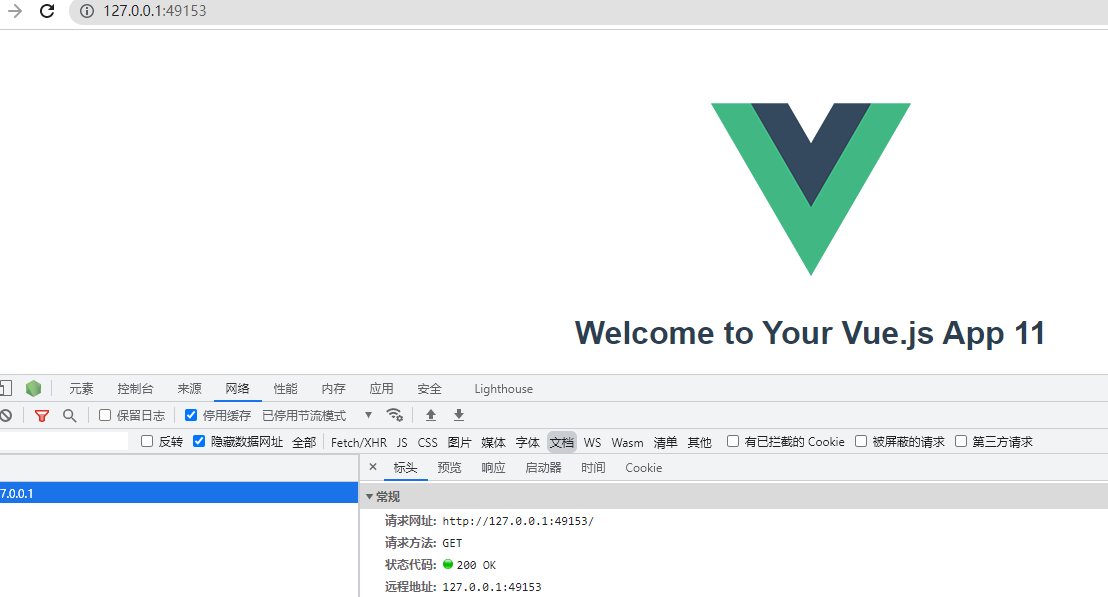Filter requests by 其他 type
Screen dimensions: 1108x597
pos(700,442)
